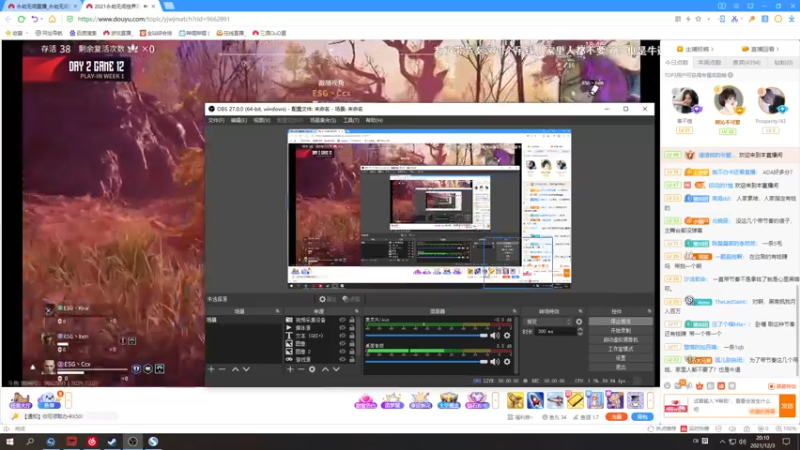Adjust microphone volume slider in OBS mixer
This screenshot has height=450, width=800.
[x=426, y=335]
